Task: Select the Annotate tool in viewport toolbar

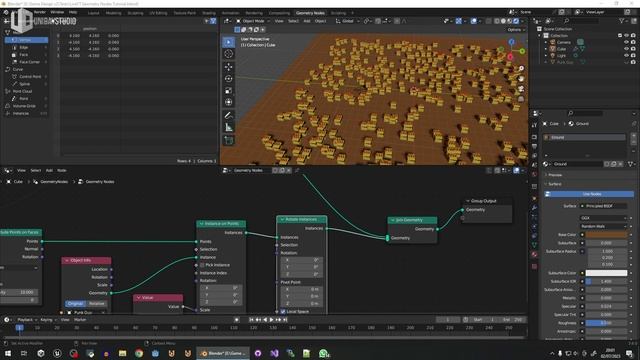Action: tap(229, 116)
